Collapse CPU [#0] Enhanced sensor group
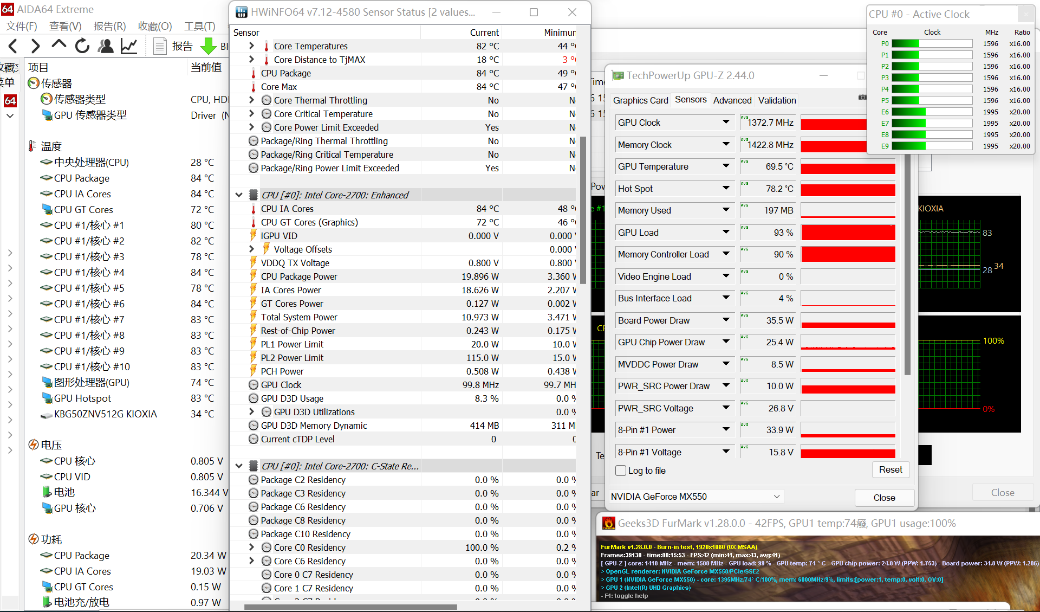This screenshot has width=1040, height=612. tap(239, 195)
